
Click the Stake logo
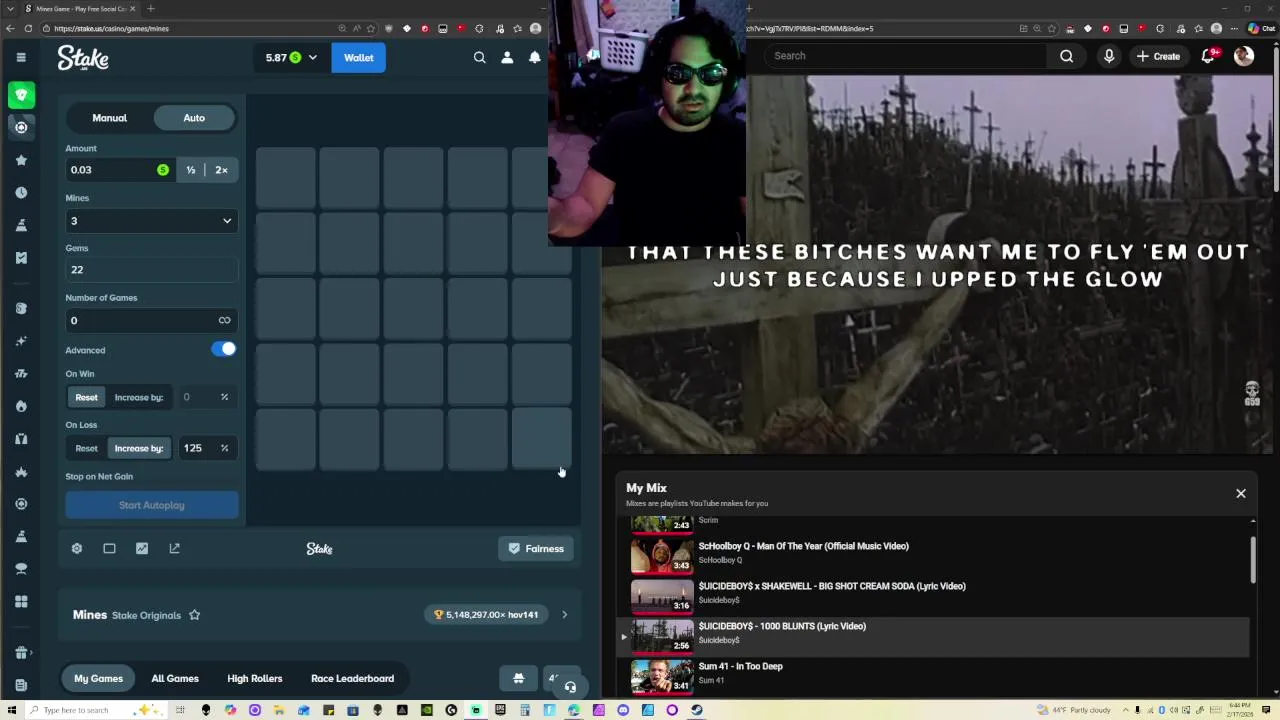point(83,58)
